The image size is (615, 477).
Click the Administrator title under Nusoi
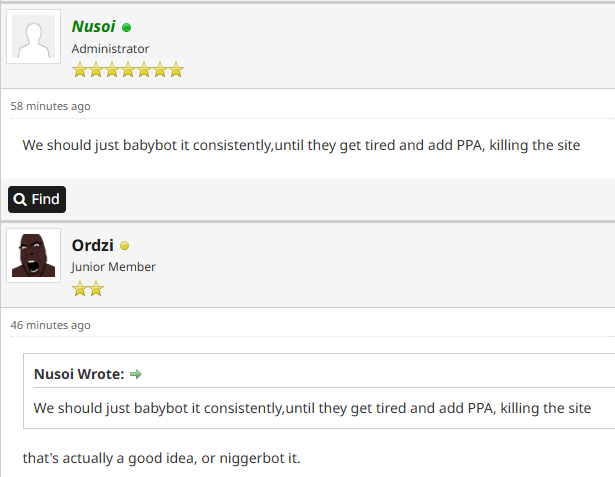click(110, 49)
